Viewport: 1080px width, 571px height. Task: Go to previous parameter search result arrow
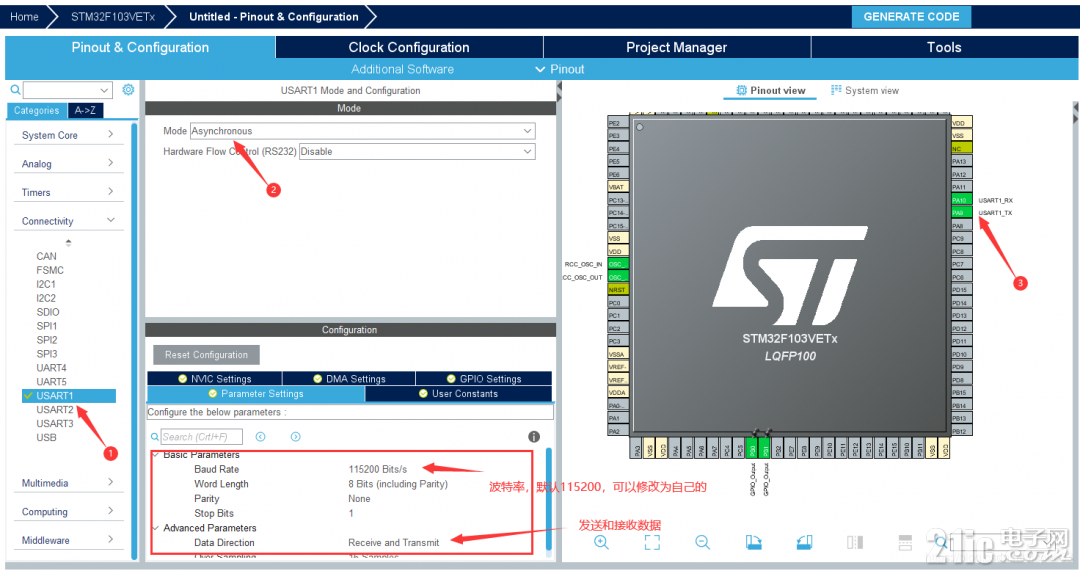point(260,437)
